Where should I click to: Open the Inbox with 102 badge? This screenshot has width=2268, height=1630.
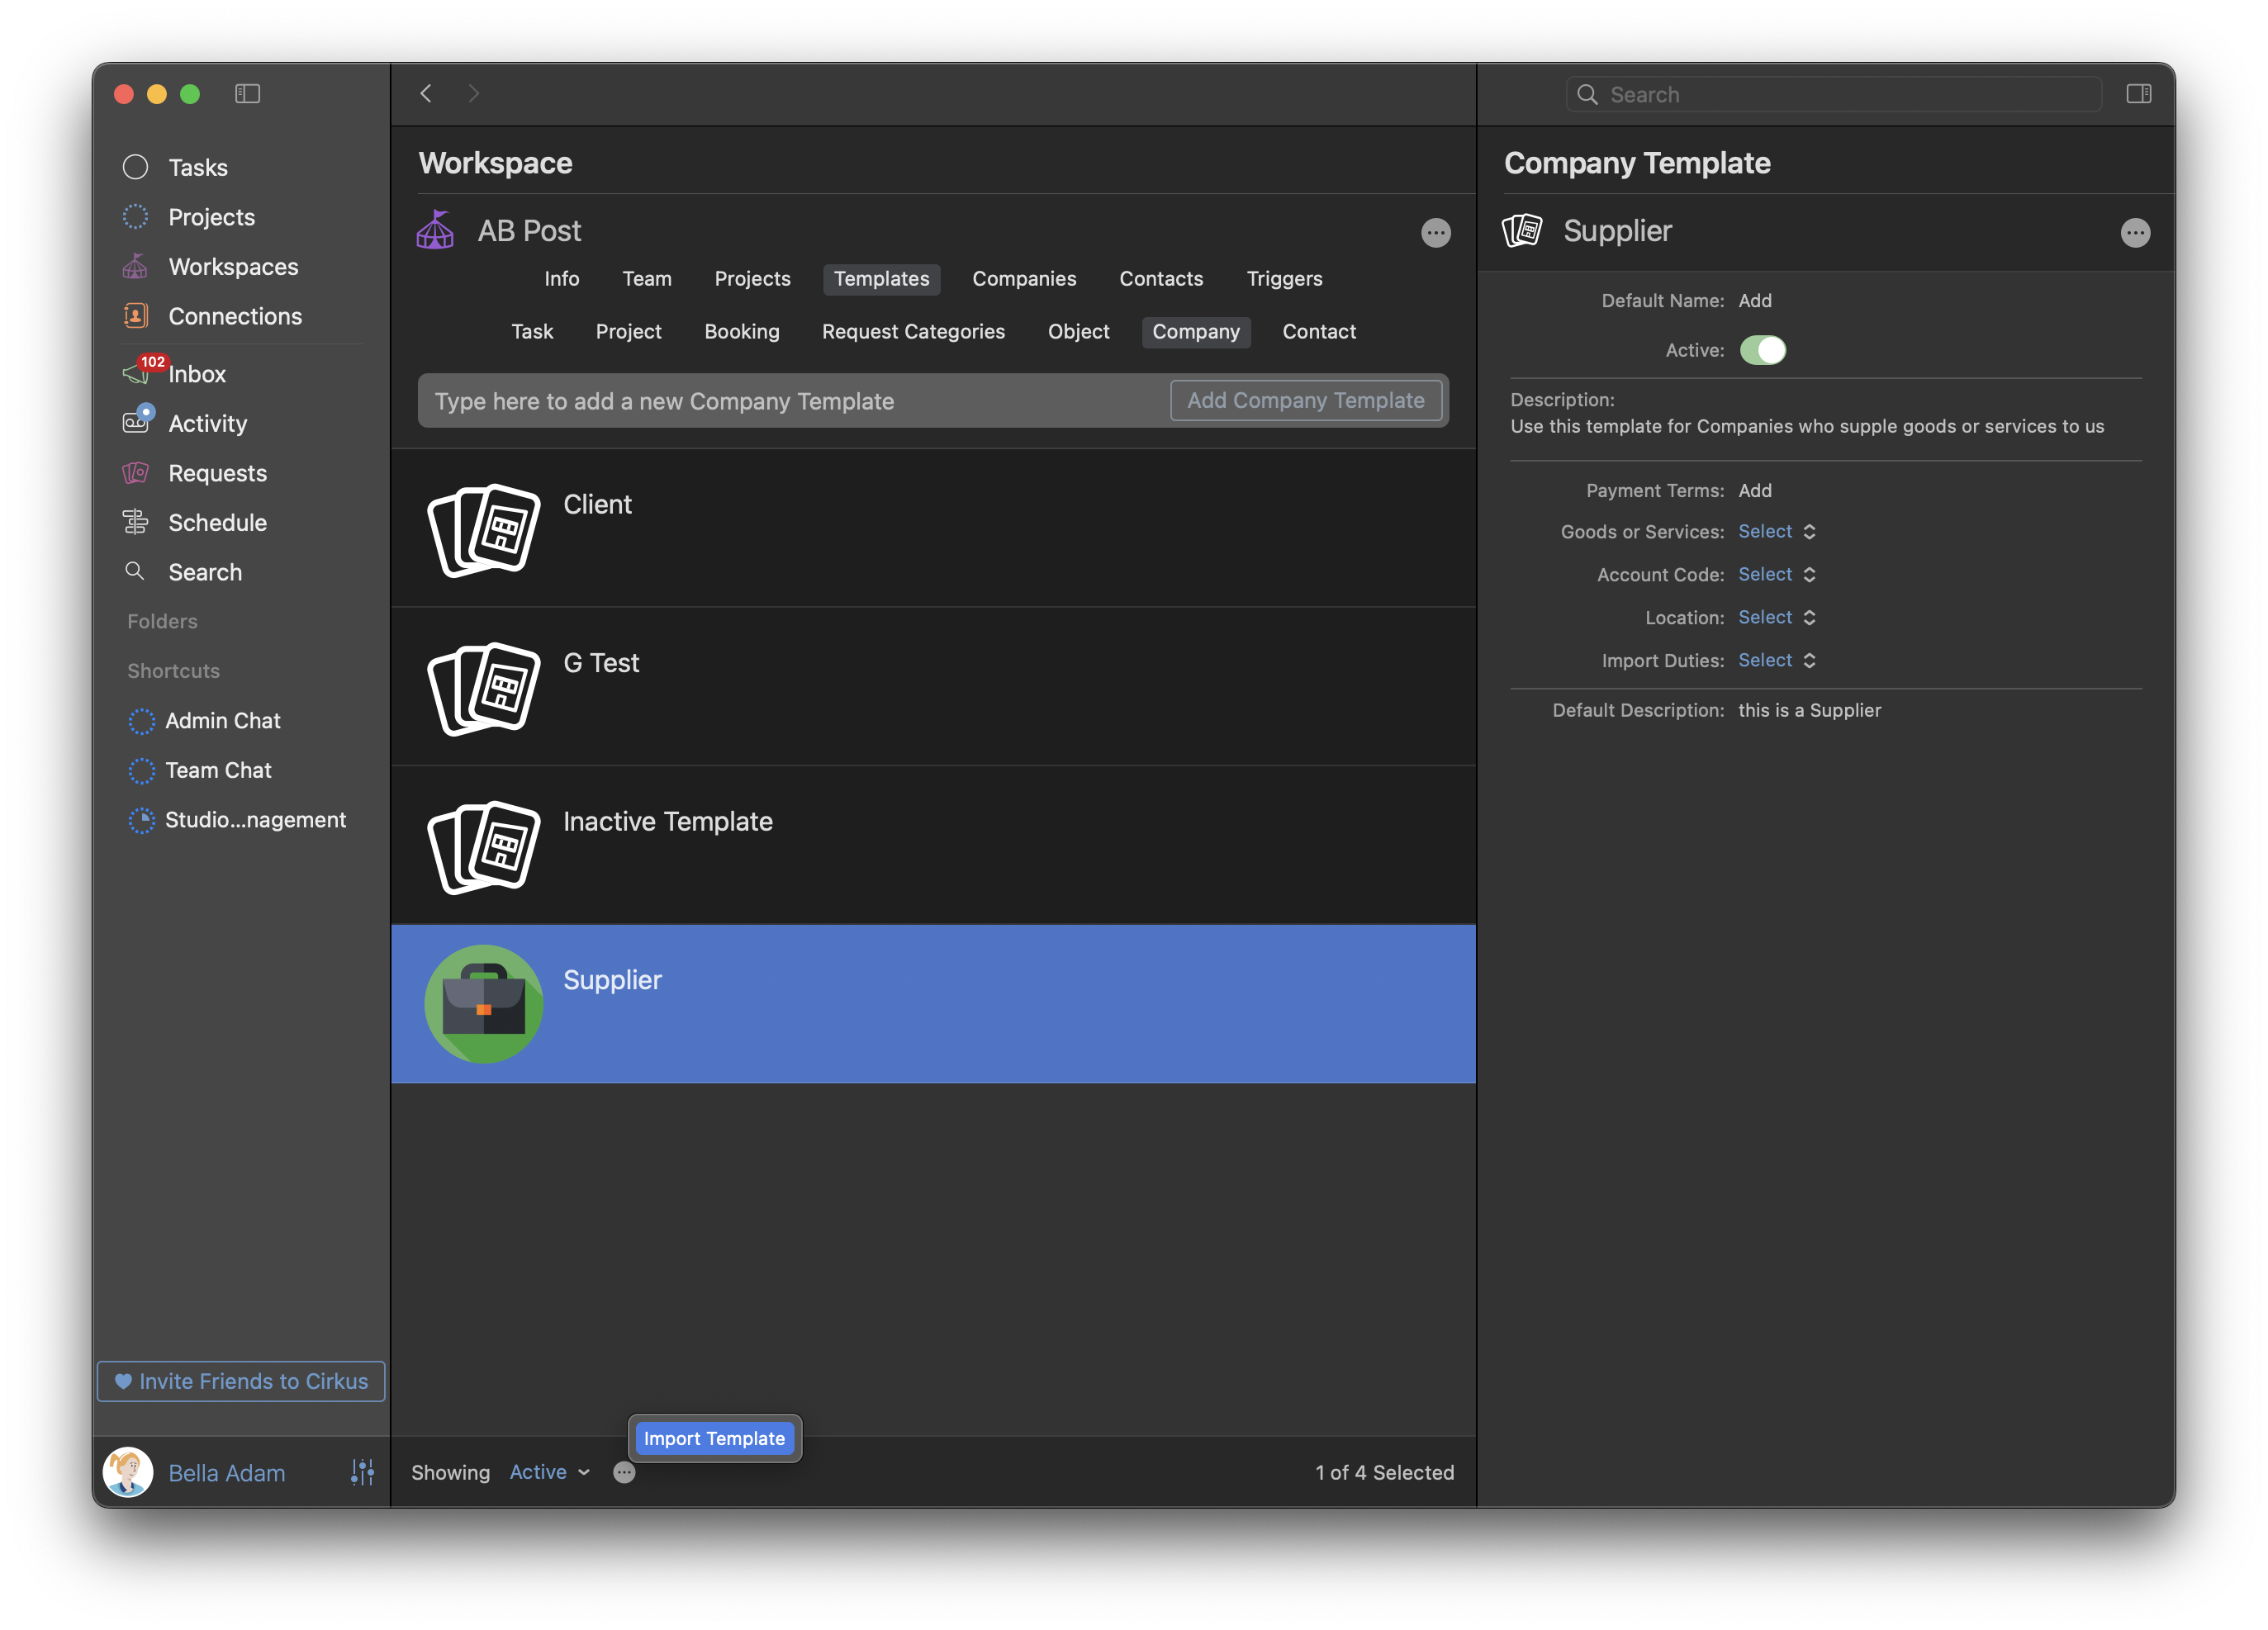(196, 374)
